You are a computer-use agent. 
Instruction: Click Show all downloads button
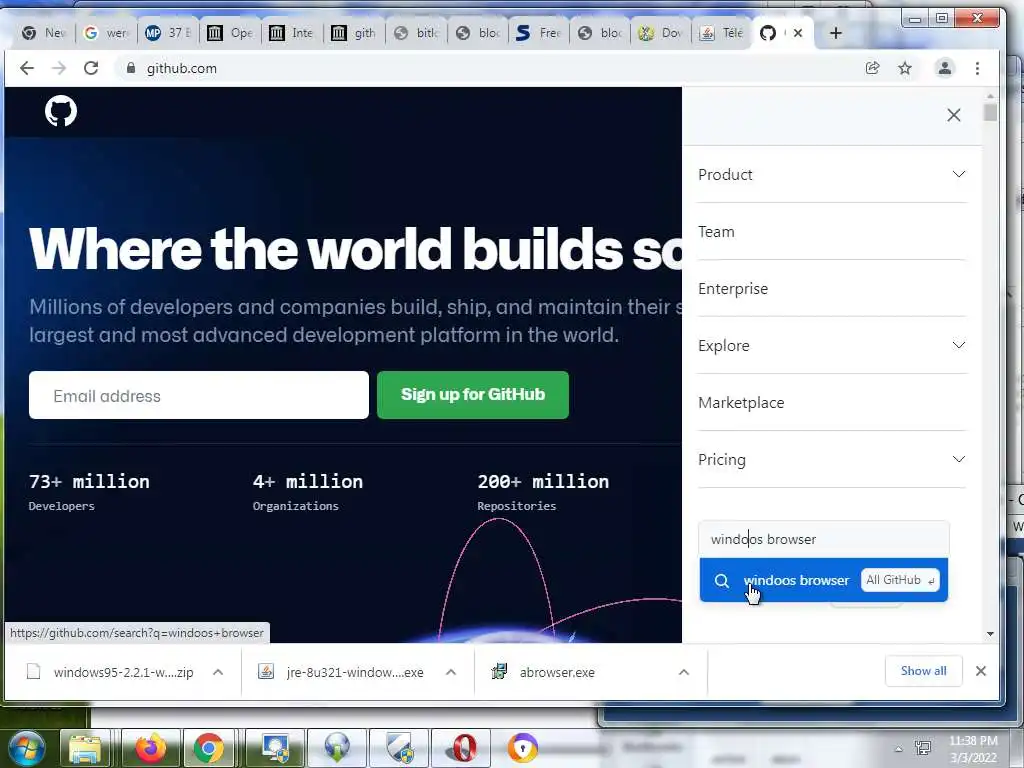(x=923, y=671)
